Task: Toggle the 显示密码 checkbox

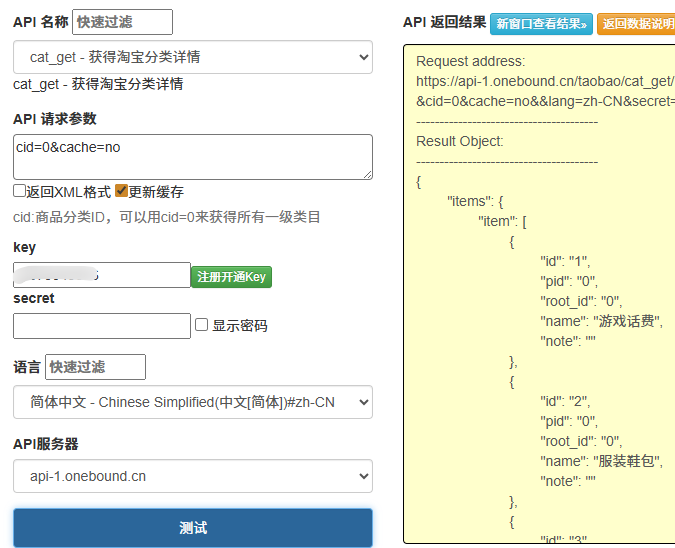Action: [x=201, y=325]
